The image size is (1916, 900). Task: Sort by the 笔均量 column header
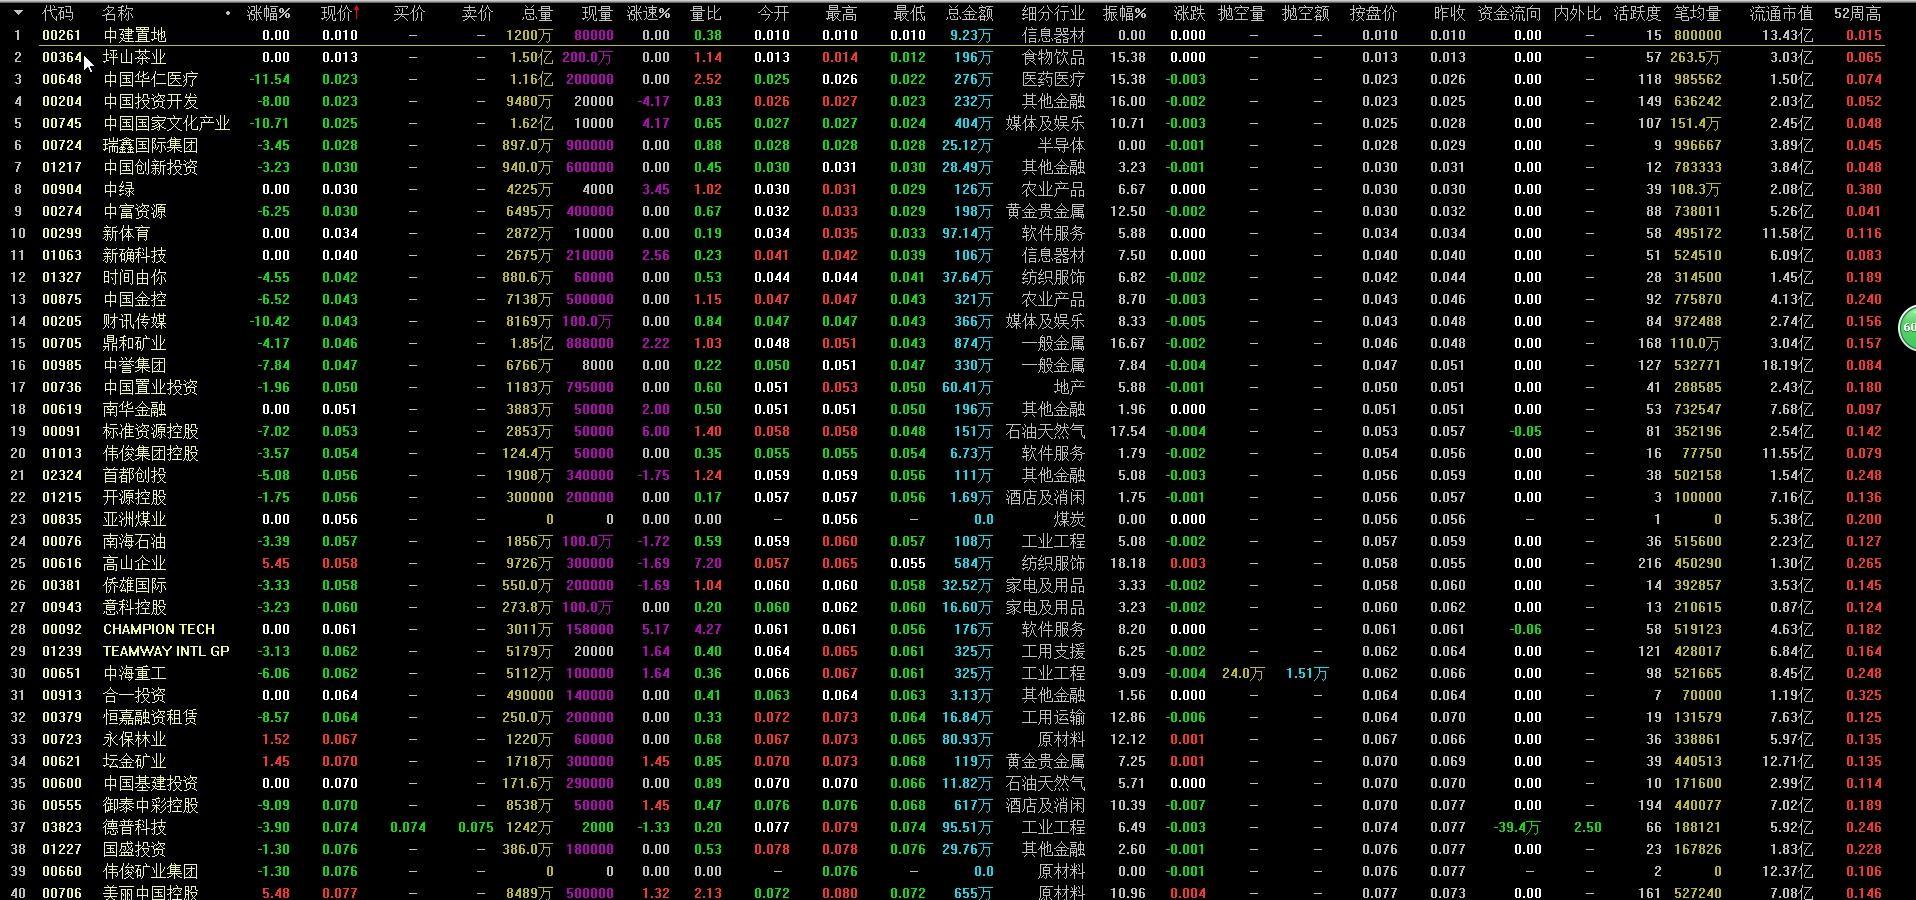coord(1697,13)
